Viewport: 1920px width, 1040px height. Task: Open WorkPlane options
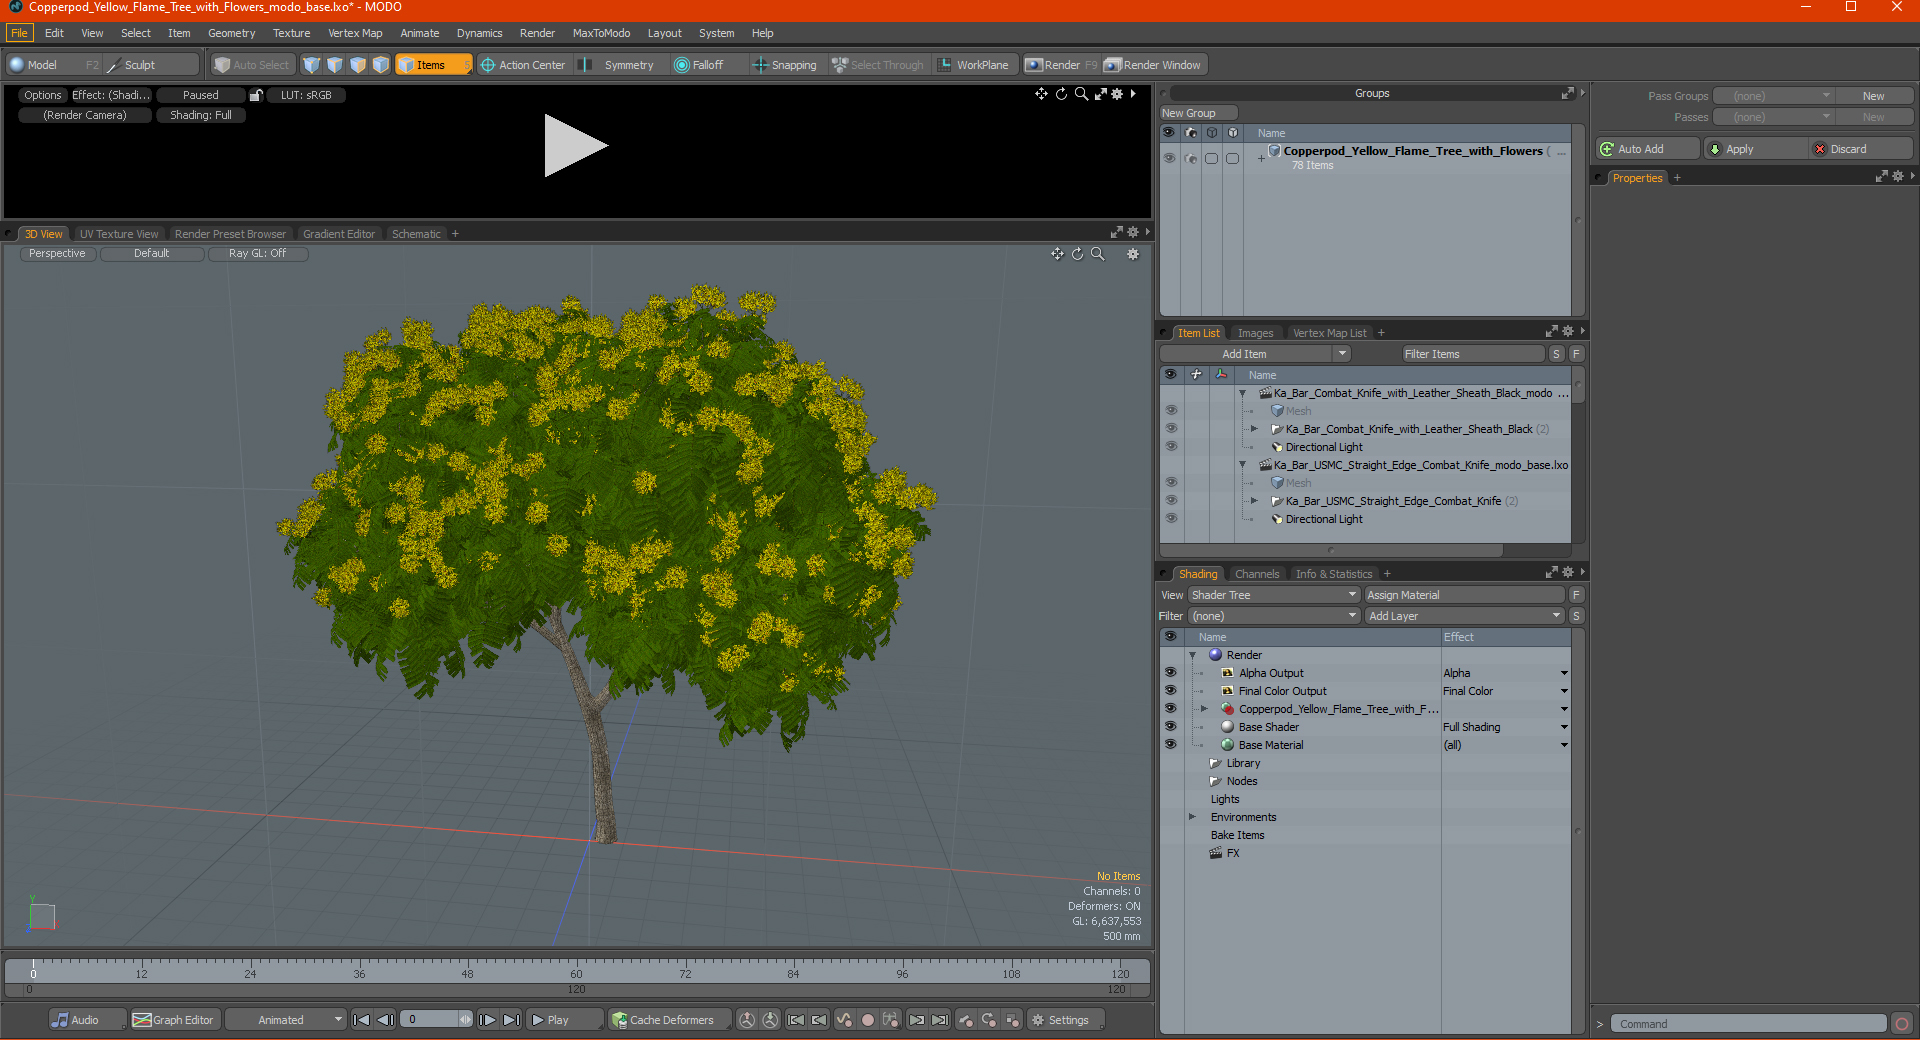(973, 65)
